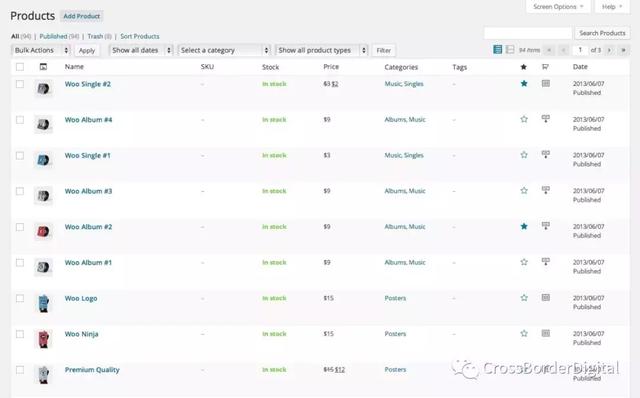Expand the Help panel
Image resolution: width=640 pixels, height=398 pixels.
point(612,7)
